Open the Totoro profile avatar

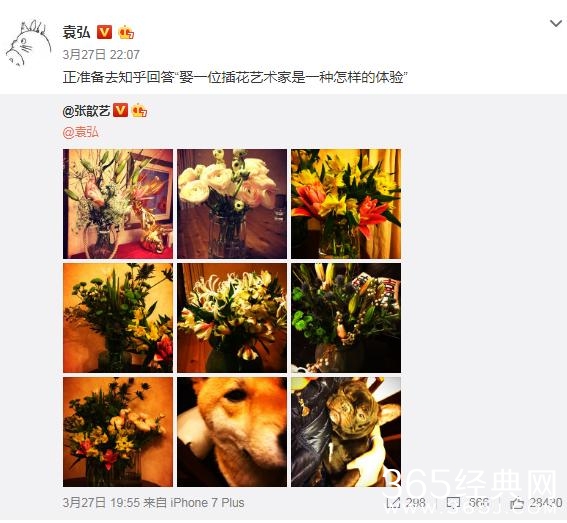point(29,43)
